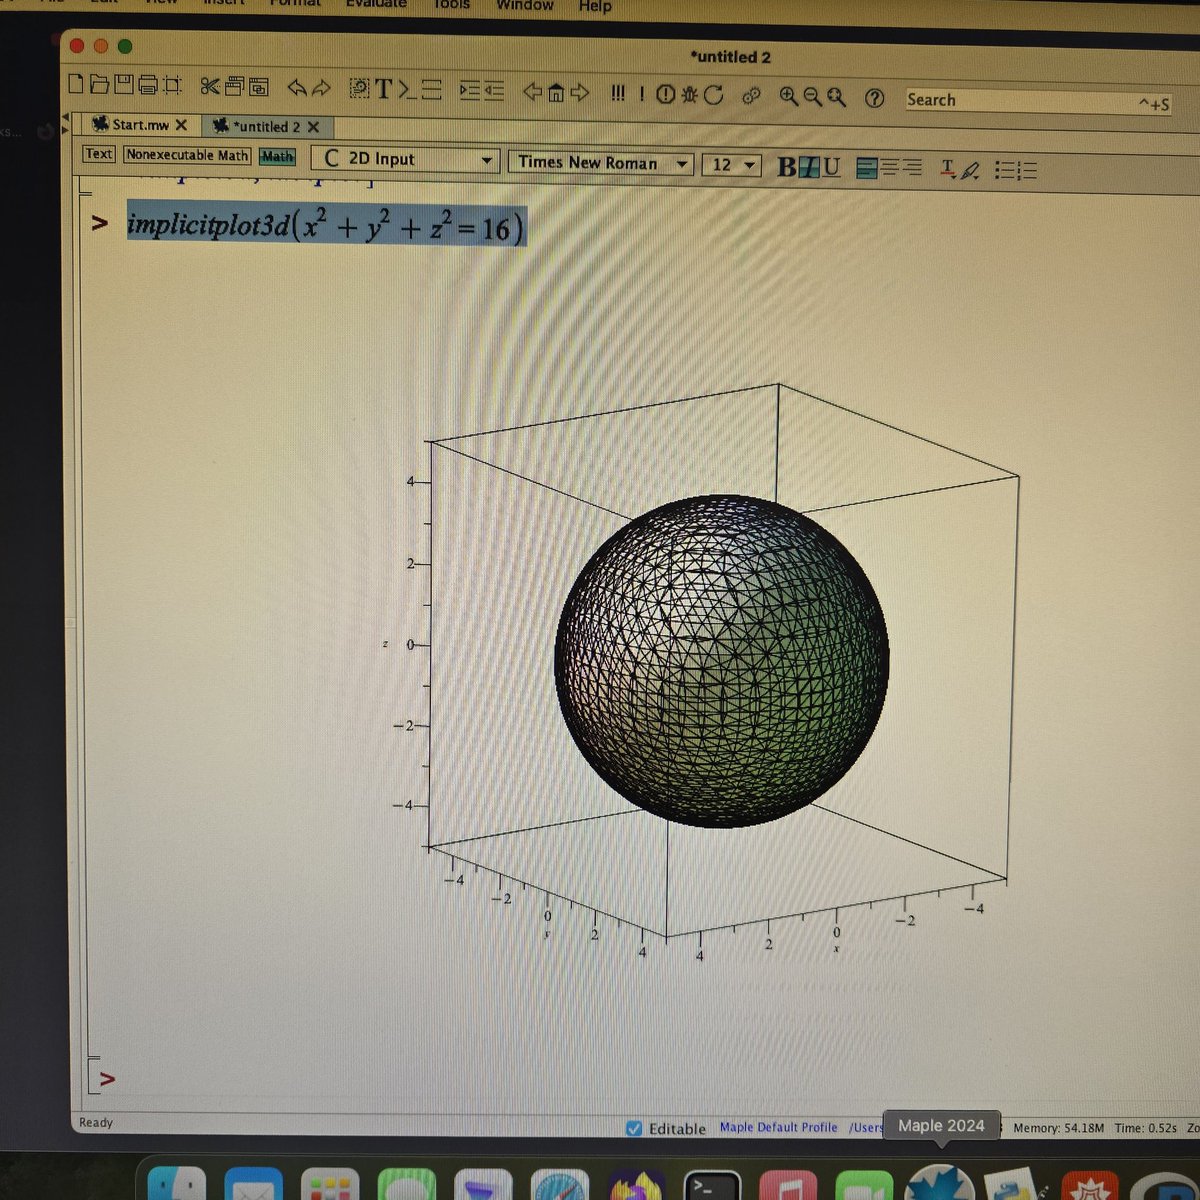The width and height of the screenshot is (1200, 1200).
Task: Open the 2D Input style dropdown
Action: [x=404, y=158]
